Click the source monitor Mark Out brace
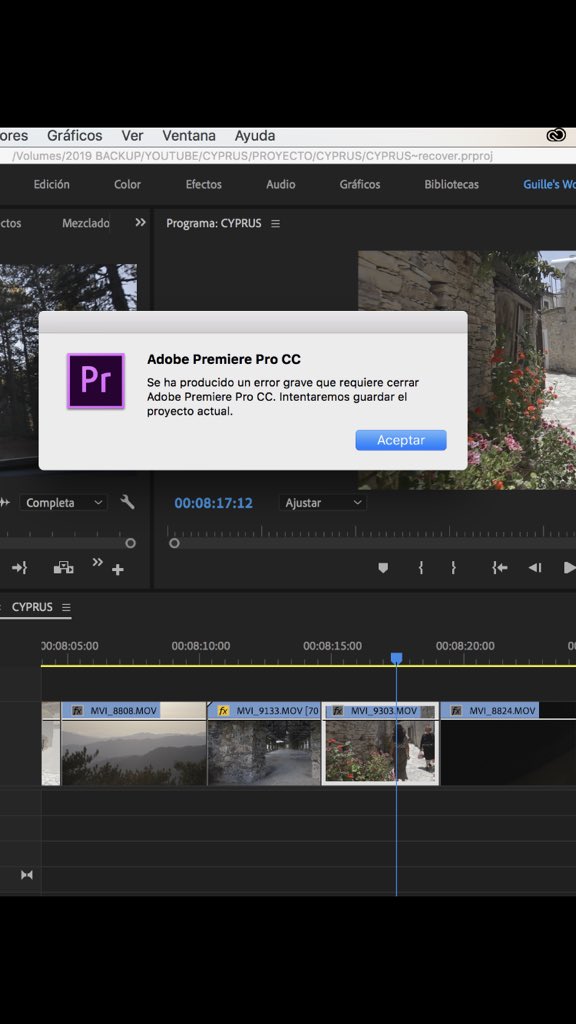This screenshot has width=576, height=1024. click(x=20, y=568)
